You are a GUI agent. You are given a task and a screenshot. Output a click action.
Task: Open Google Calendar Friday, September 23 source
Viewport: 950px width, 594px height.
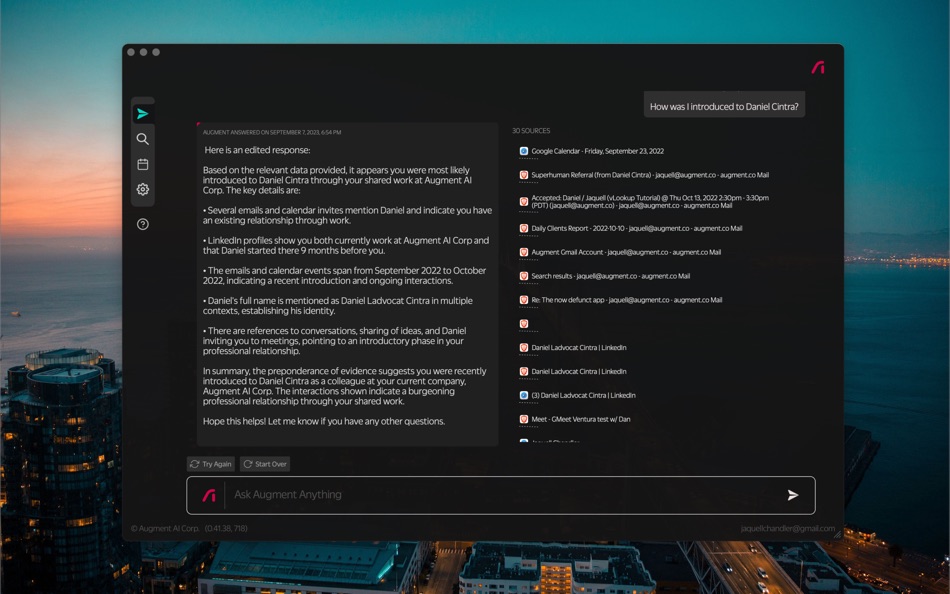597,151
